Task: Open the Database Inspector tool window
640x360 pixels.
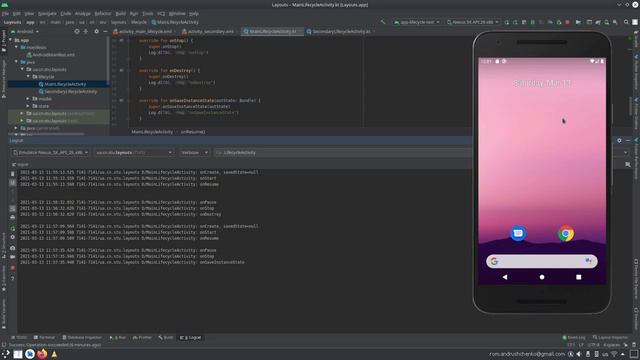Action: point(82,338)
